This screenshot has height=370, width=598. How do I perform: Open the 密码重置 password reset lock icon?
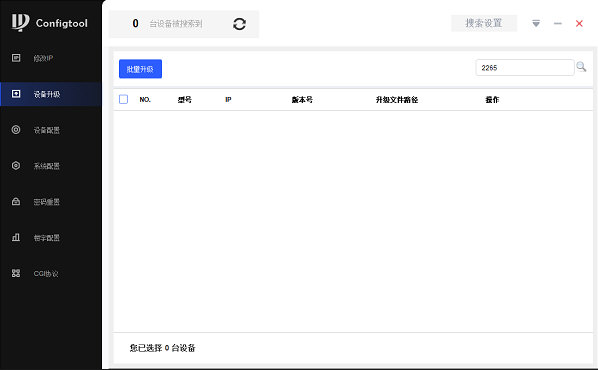(16, 201)
